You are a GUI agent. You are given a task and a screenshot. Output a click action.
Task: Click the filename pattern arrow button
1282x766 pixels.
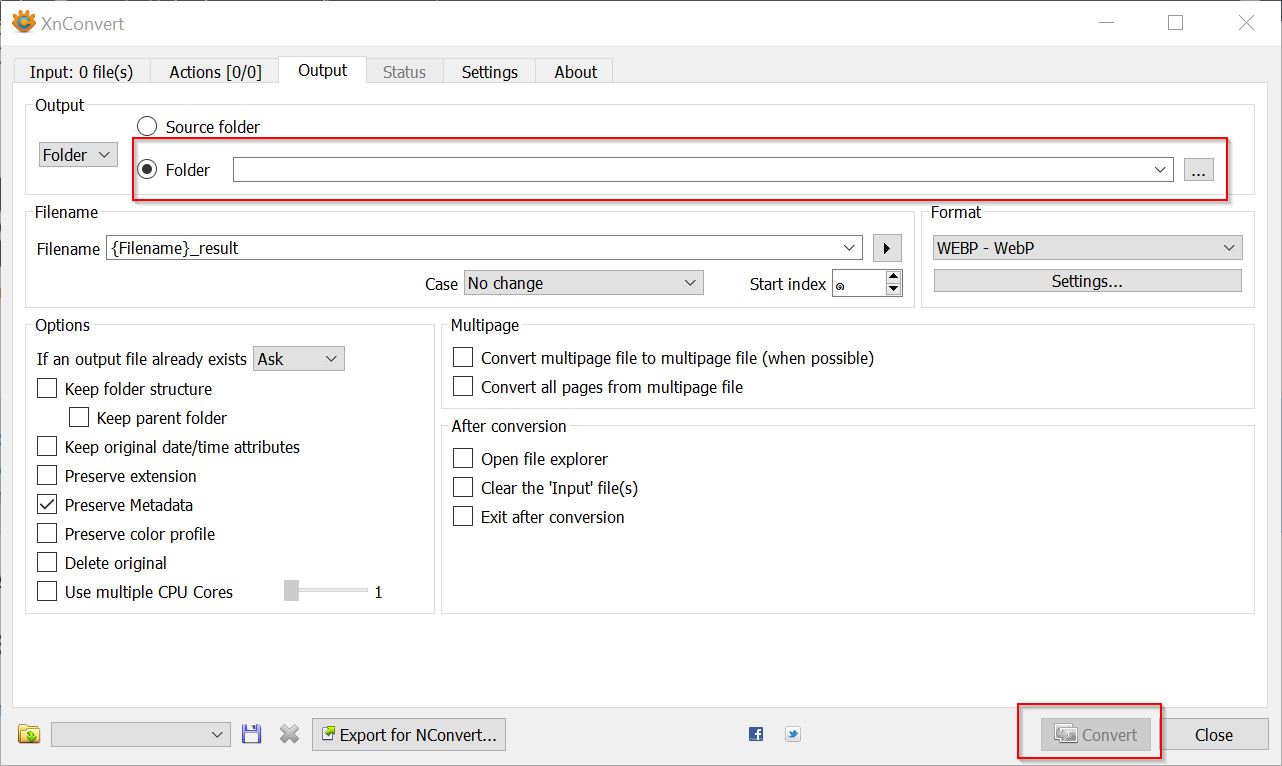pos(887,248)
